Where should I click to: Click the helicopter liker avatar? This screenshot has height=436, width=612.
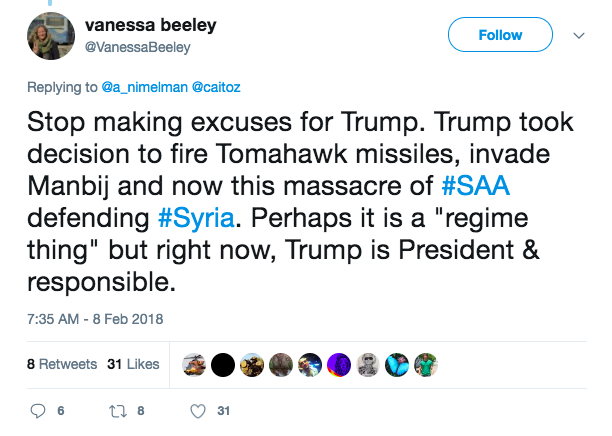(x=196, y=365)
